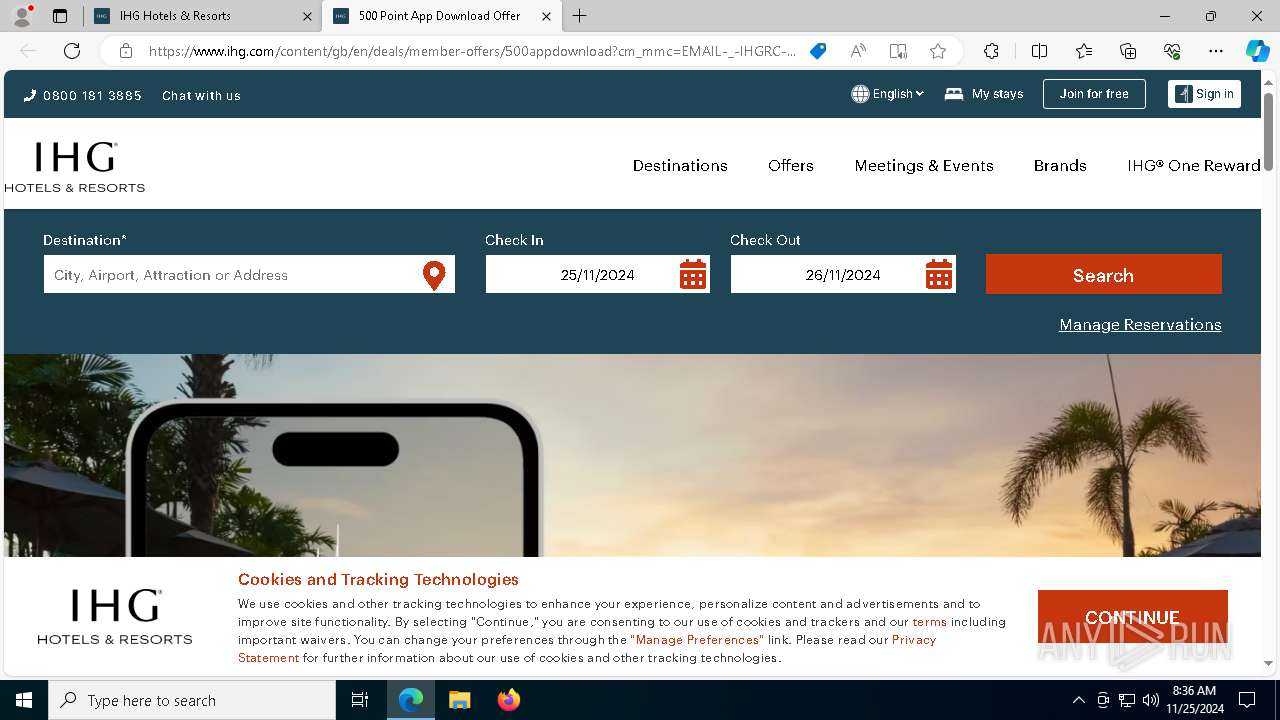1280x720 pixels.
Task: Open File Explorer from the taskbar
Action: click(459, 700)
